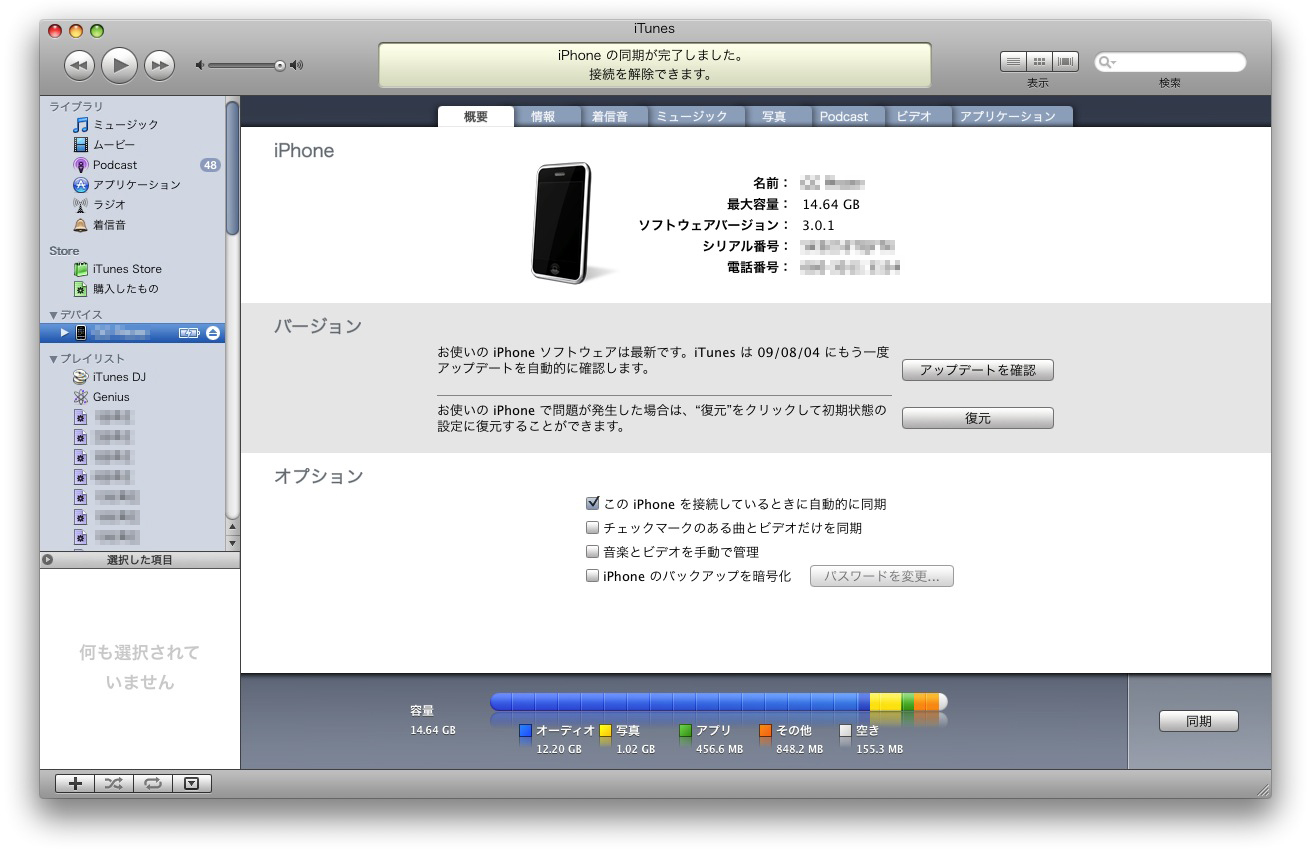Expand the iPhone device tree item
The width and height of the screenshot is (1311, 858).
64,333
